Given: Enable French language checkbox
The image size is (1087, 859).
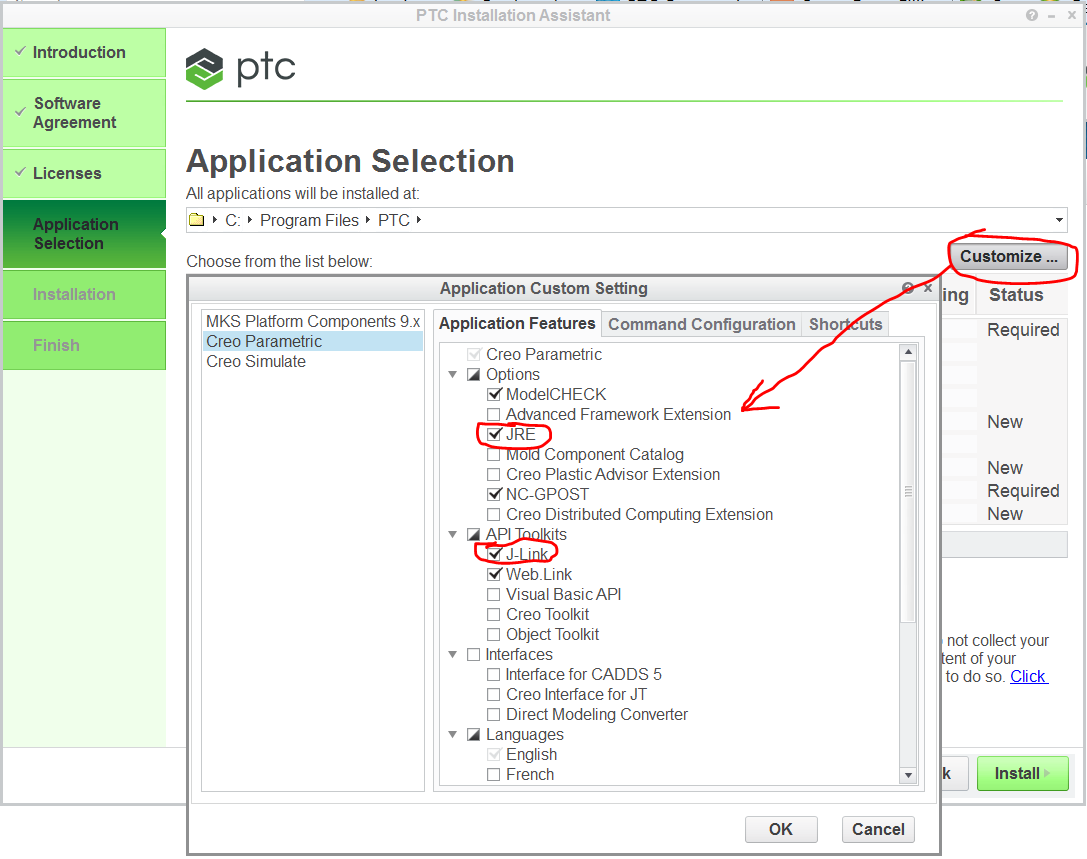Looking at the screenshot, I should tap(494, 774).
